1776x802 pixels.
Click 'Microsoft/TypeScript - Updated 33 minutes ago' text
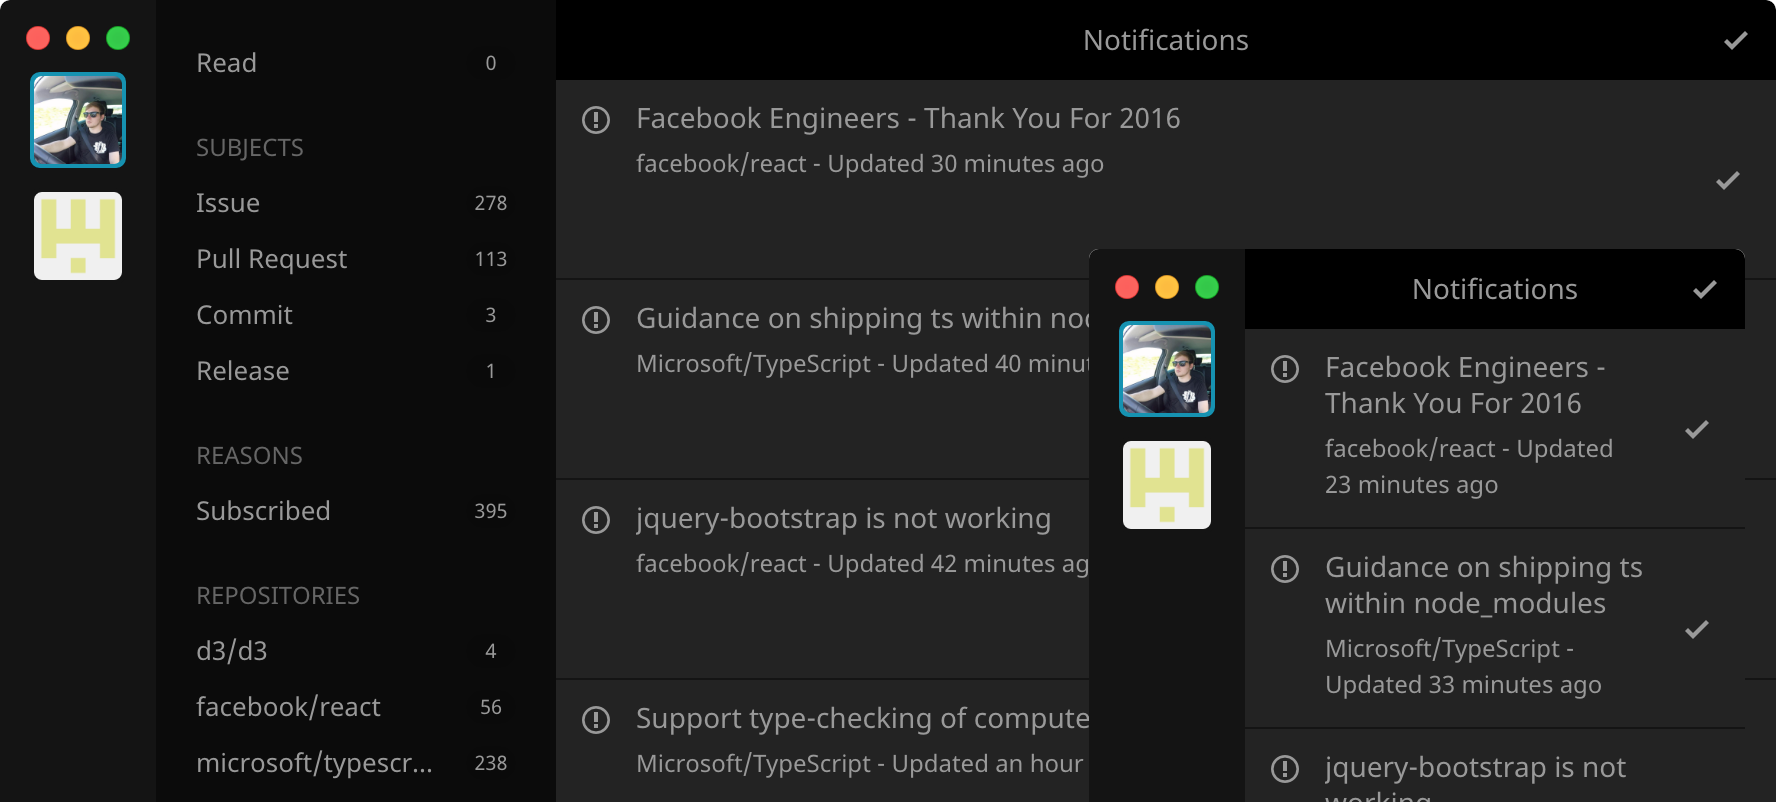point(1463,667)
